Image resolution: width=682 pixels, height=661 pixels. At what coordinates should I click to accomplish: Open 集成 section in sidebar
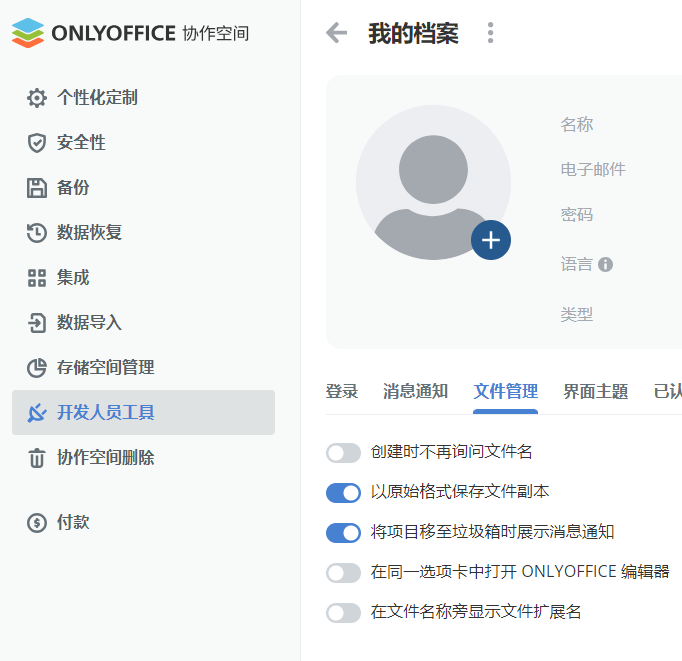[x=144, y=278]
